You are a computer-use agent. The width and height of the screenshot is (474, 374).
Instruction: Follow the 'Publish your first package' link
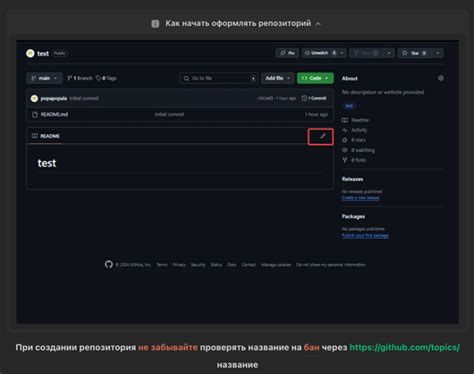click(365, 235)
